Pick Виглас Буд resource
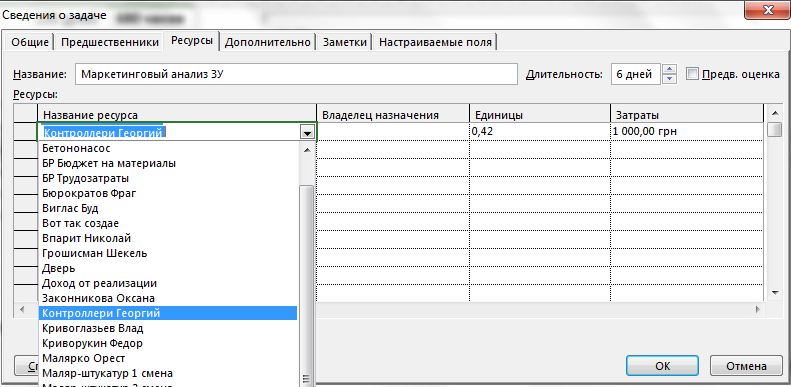The image size is (791, 387). [167, 208]
